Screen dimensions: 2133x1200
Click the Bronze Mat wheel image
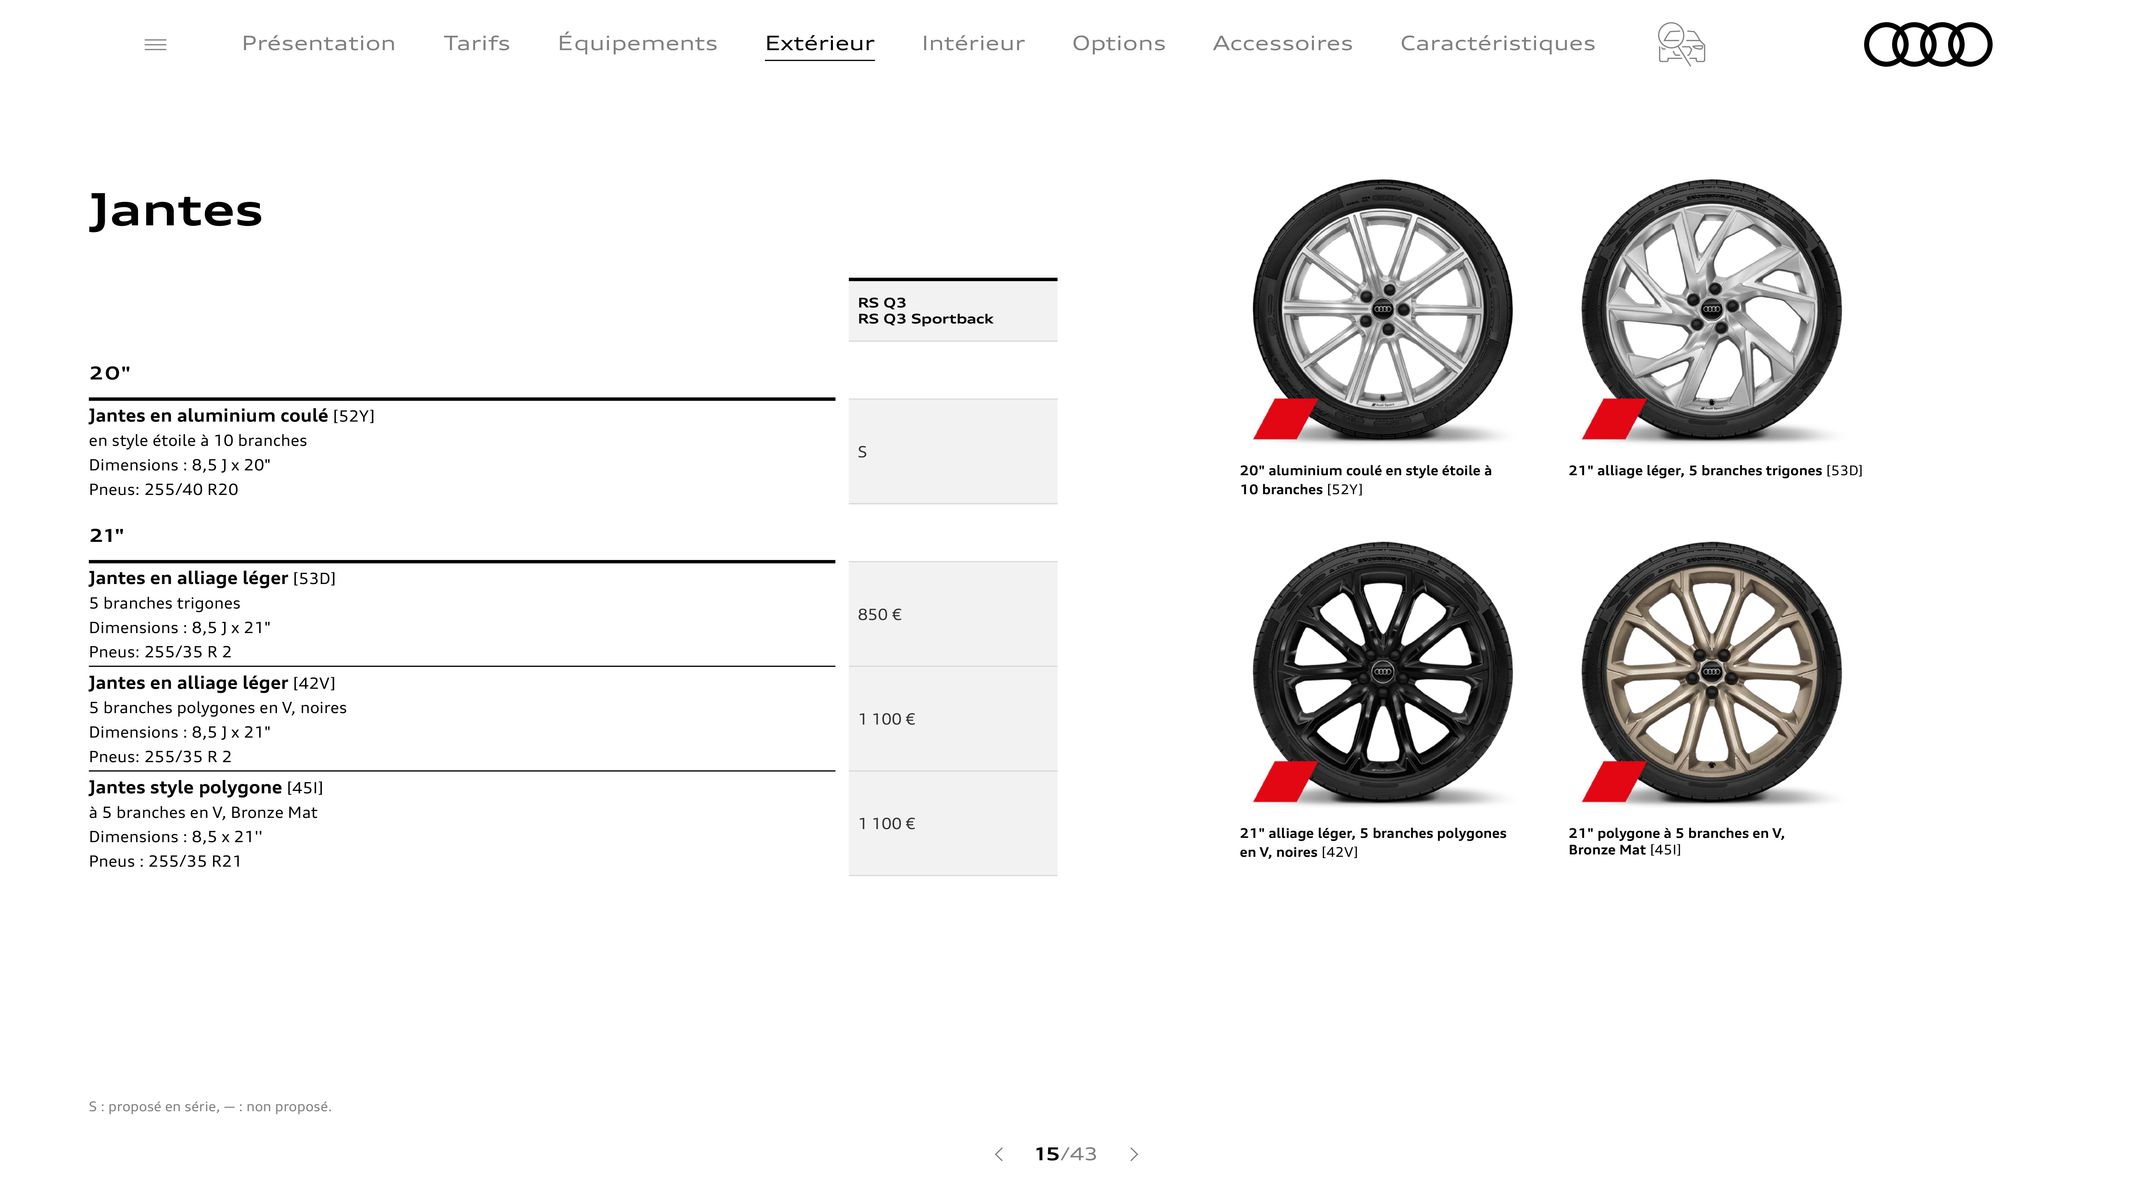[x=1711, y=672]
